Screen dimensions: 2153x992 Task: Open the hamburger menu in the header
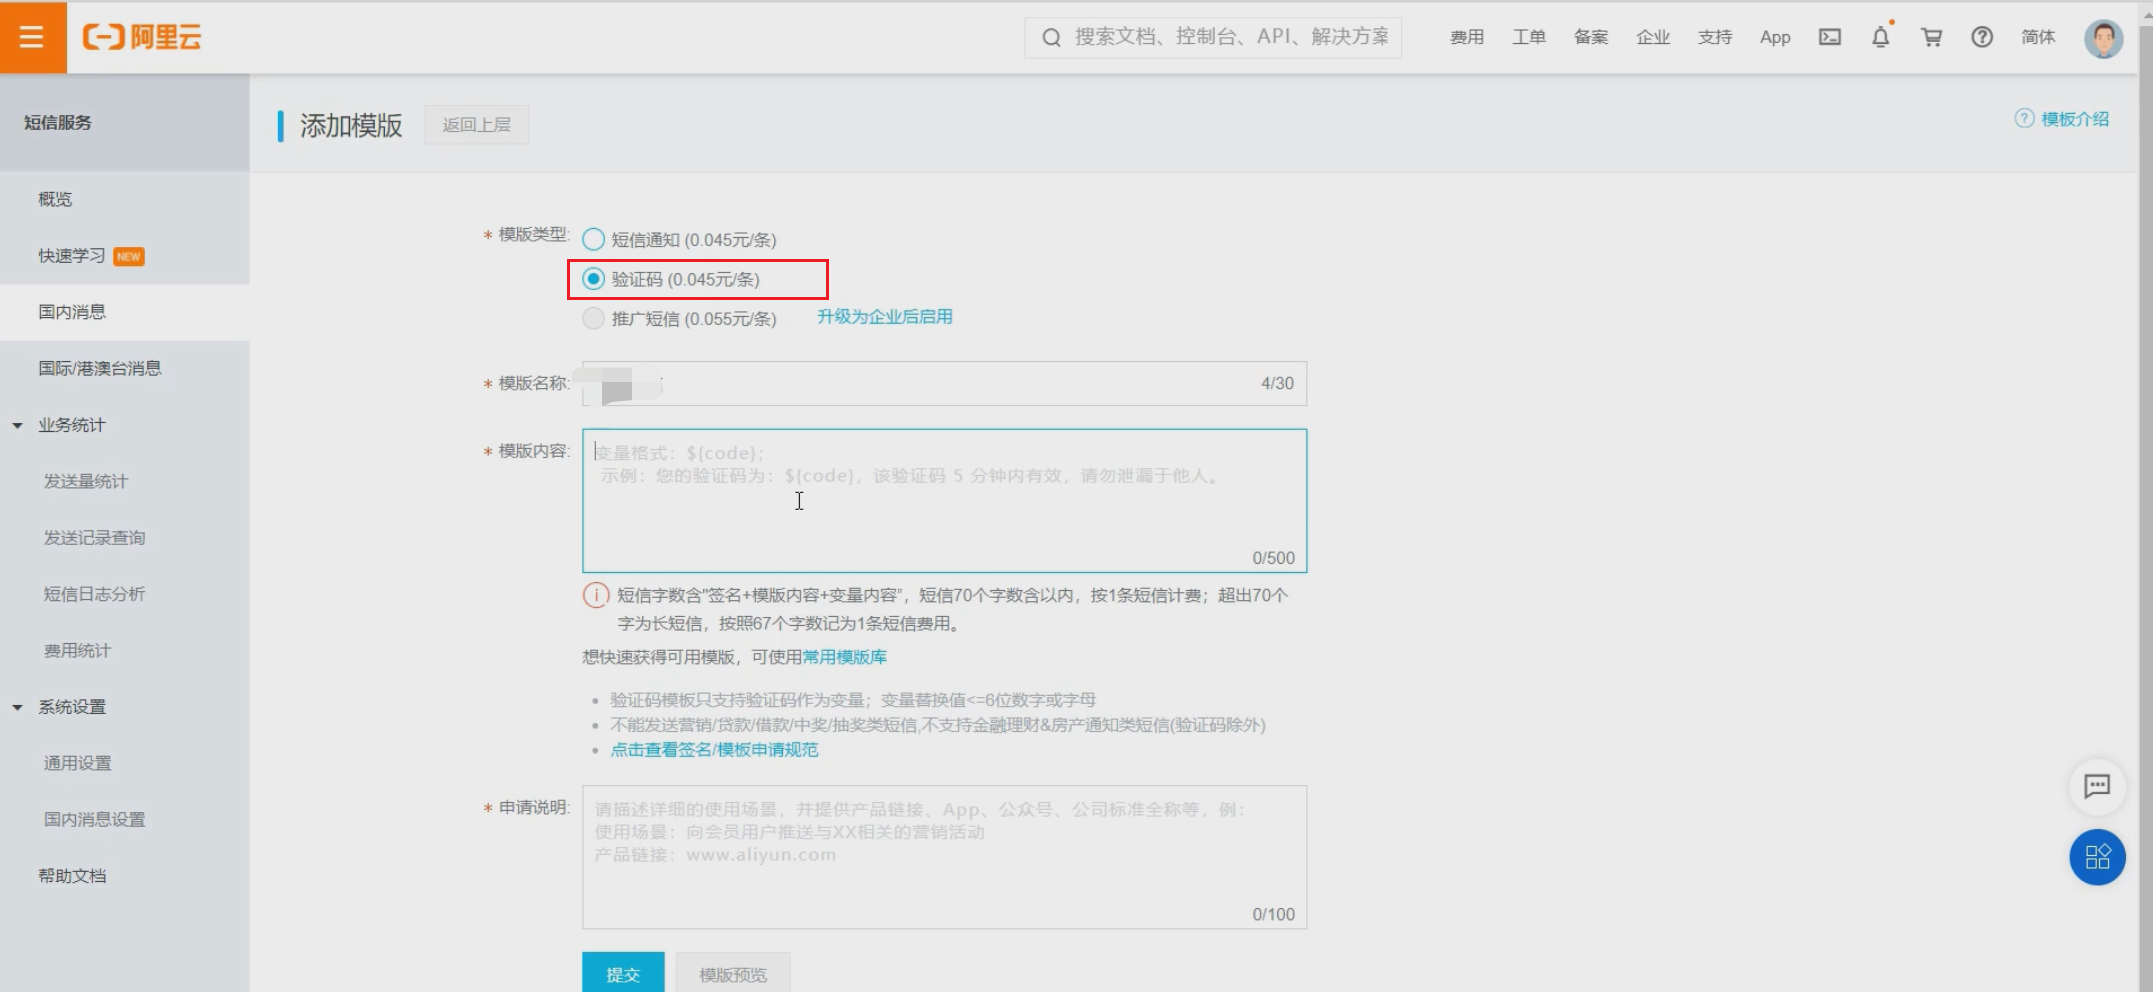[x=32, y=37]
